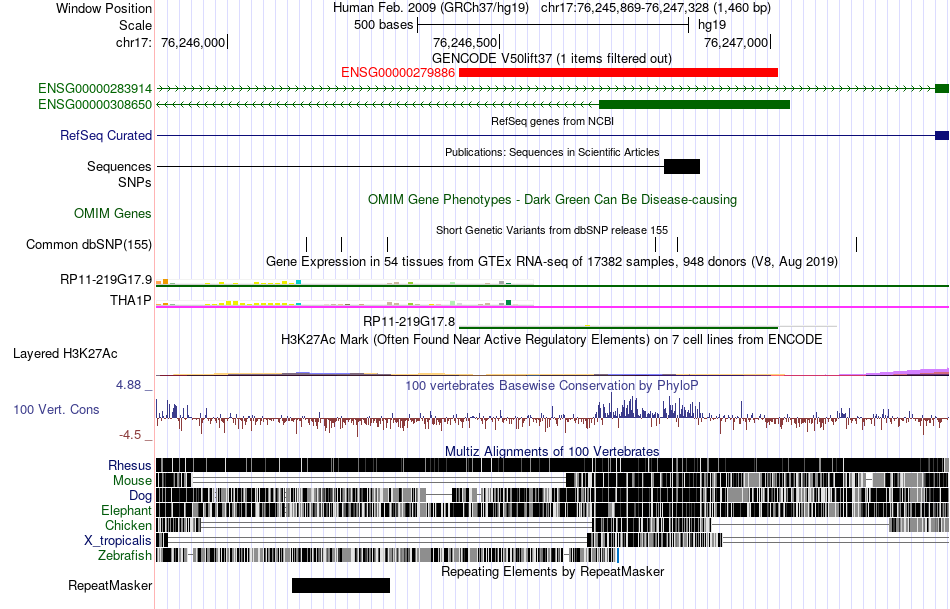The image size is (950, 609).
Task: Select the RP11-219G17.9 GTEx expression label
Action: click(x=106, y=280)
